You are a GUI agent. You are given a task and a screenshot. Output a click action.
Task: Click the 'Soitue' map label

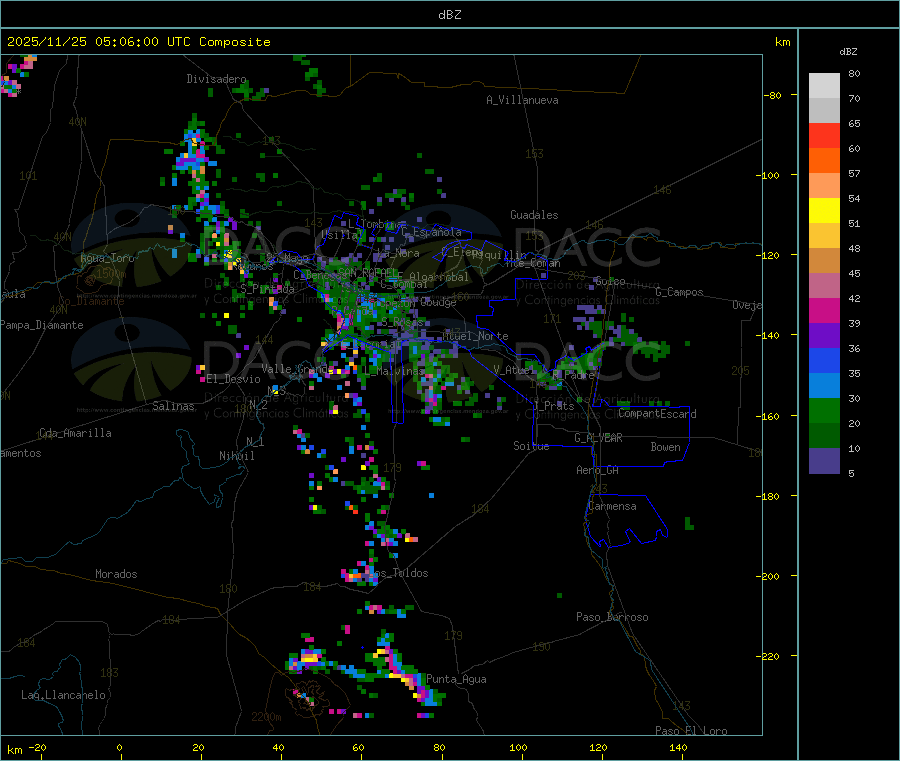tap(531, 446)
